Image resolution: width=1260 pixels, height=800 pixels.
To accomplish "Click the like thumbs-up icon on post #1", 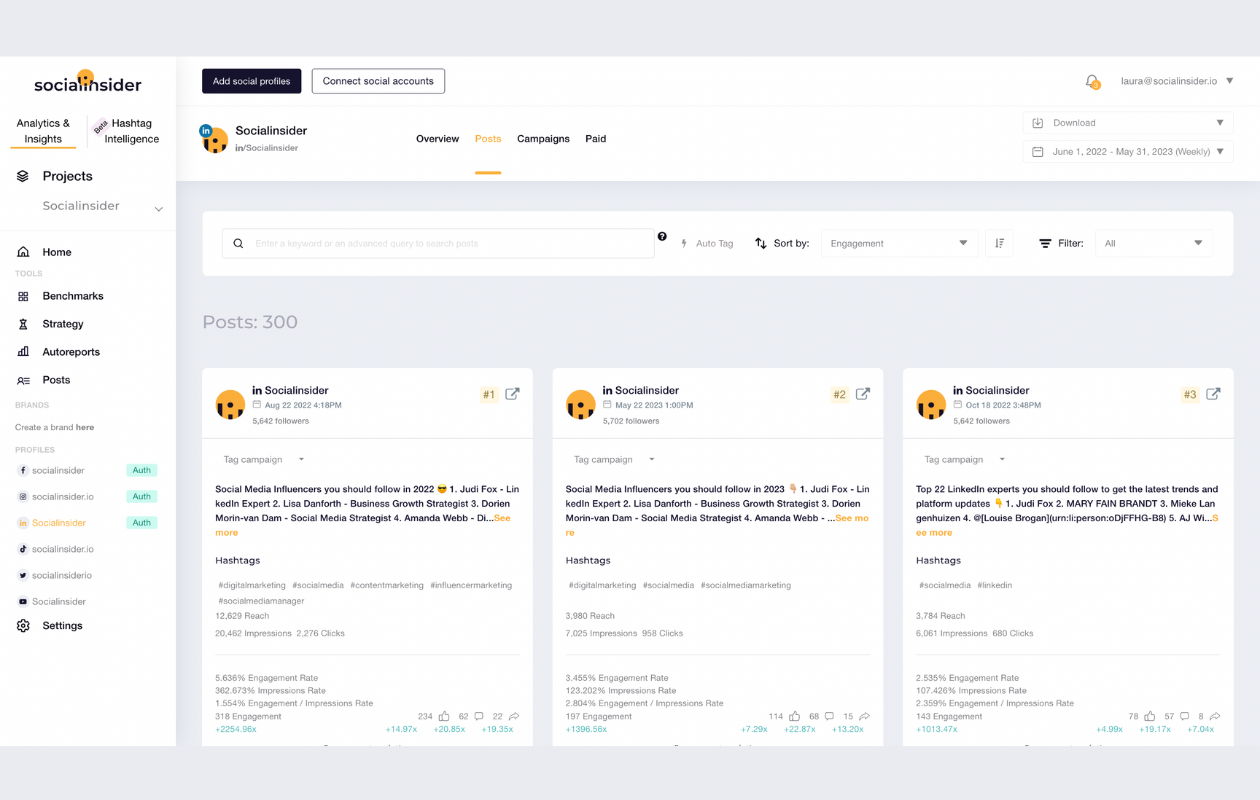I will (444, 716).
